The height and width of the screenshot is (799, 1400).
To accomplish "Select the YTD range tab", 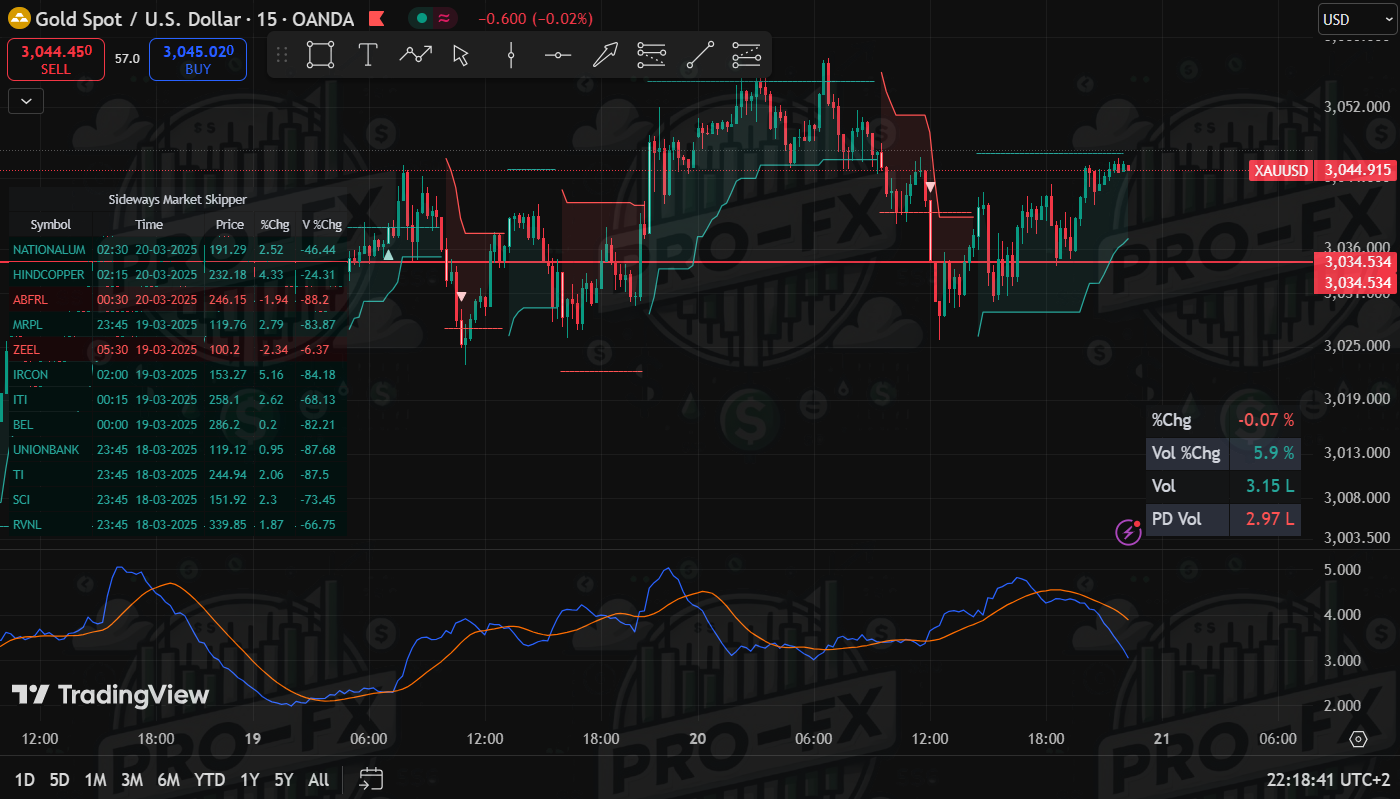I will pyautogui.click(x=210, y=780).
